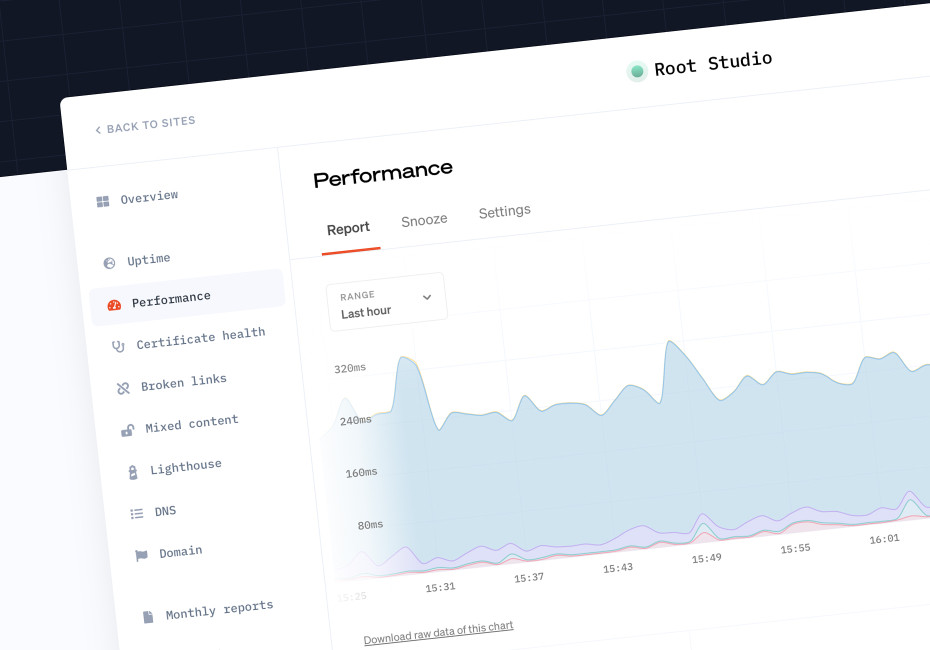The image size is (930, 650).
Task: Click the 15:49 time label
Action: point(706,558)
